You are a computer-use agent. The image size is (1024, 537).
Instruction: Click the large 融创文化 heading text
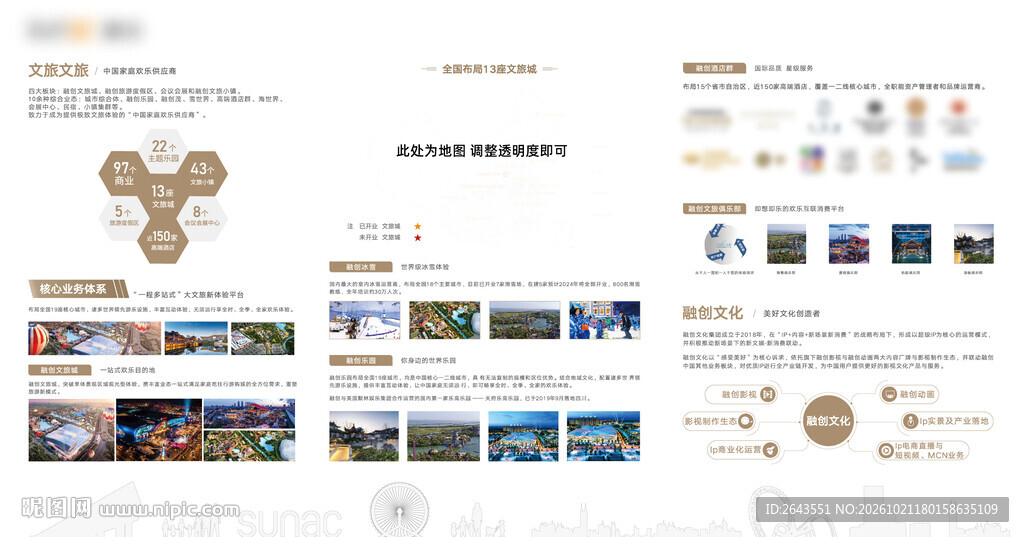coord(712,313)
